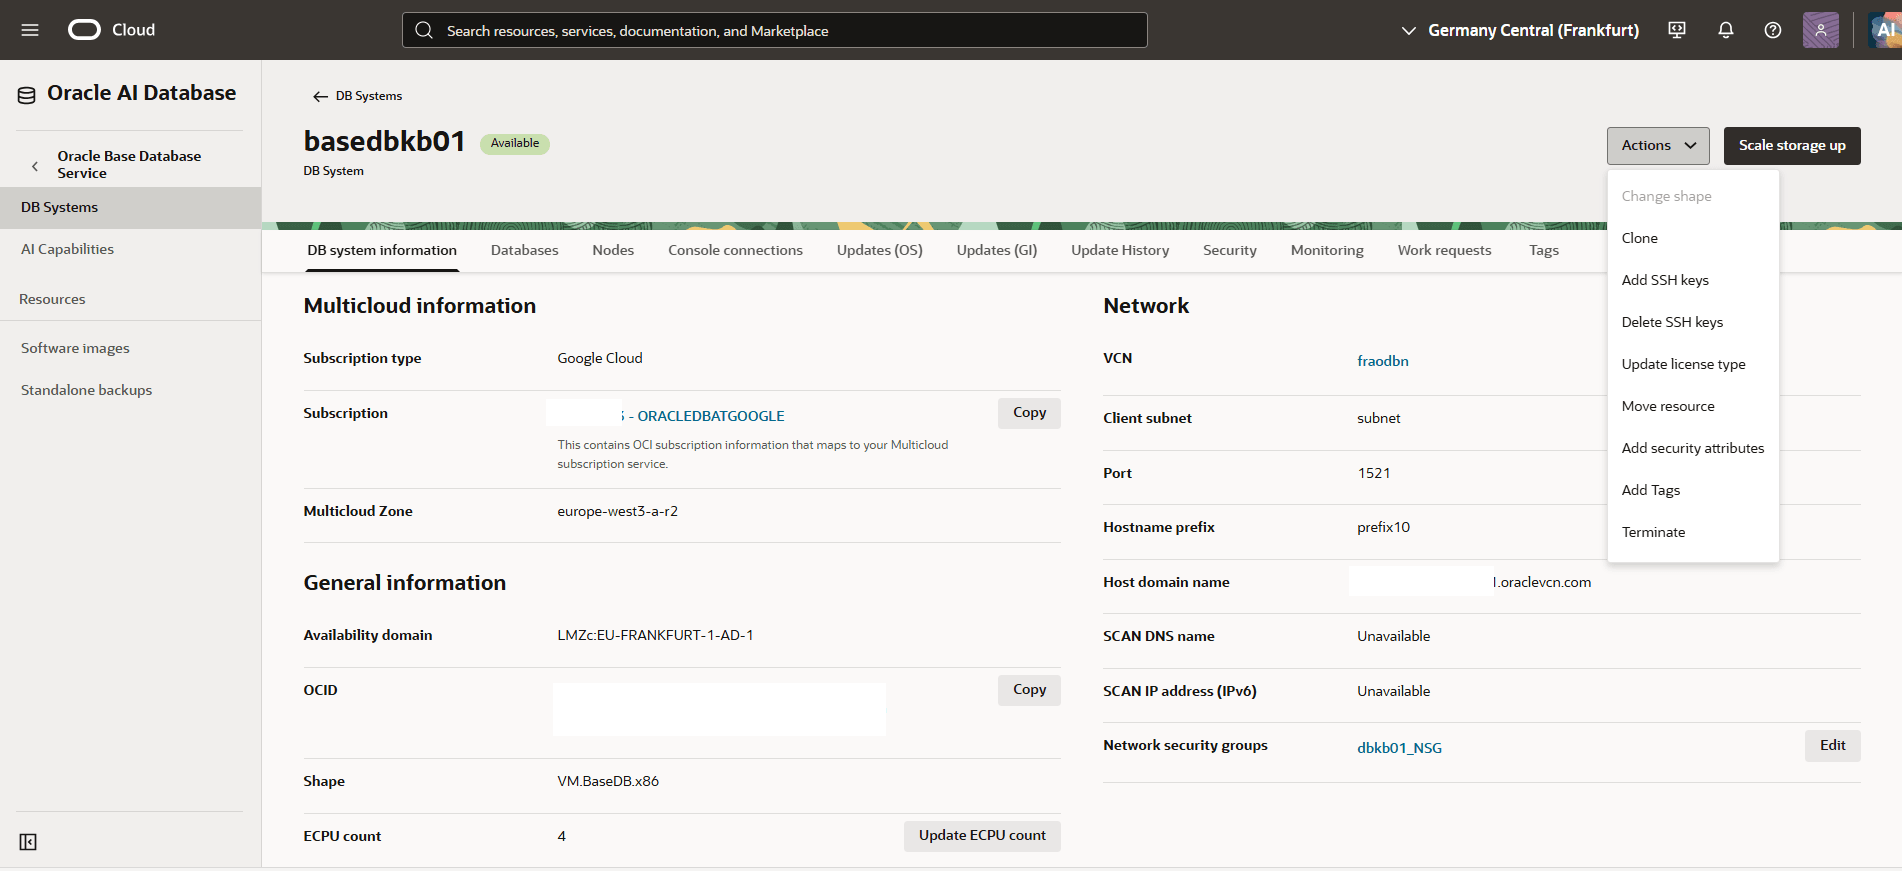Click the Oracle AI Database stack icon
This screenshot has width=1902, height=871.
click(27, 95)
